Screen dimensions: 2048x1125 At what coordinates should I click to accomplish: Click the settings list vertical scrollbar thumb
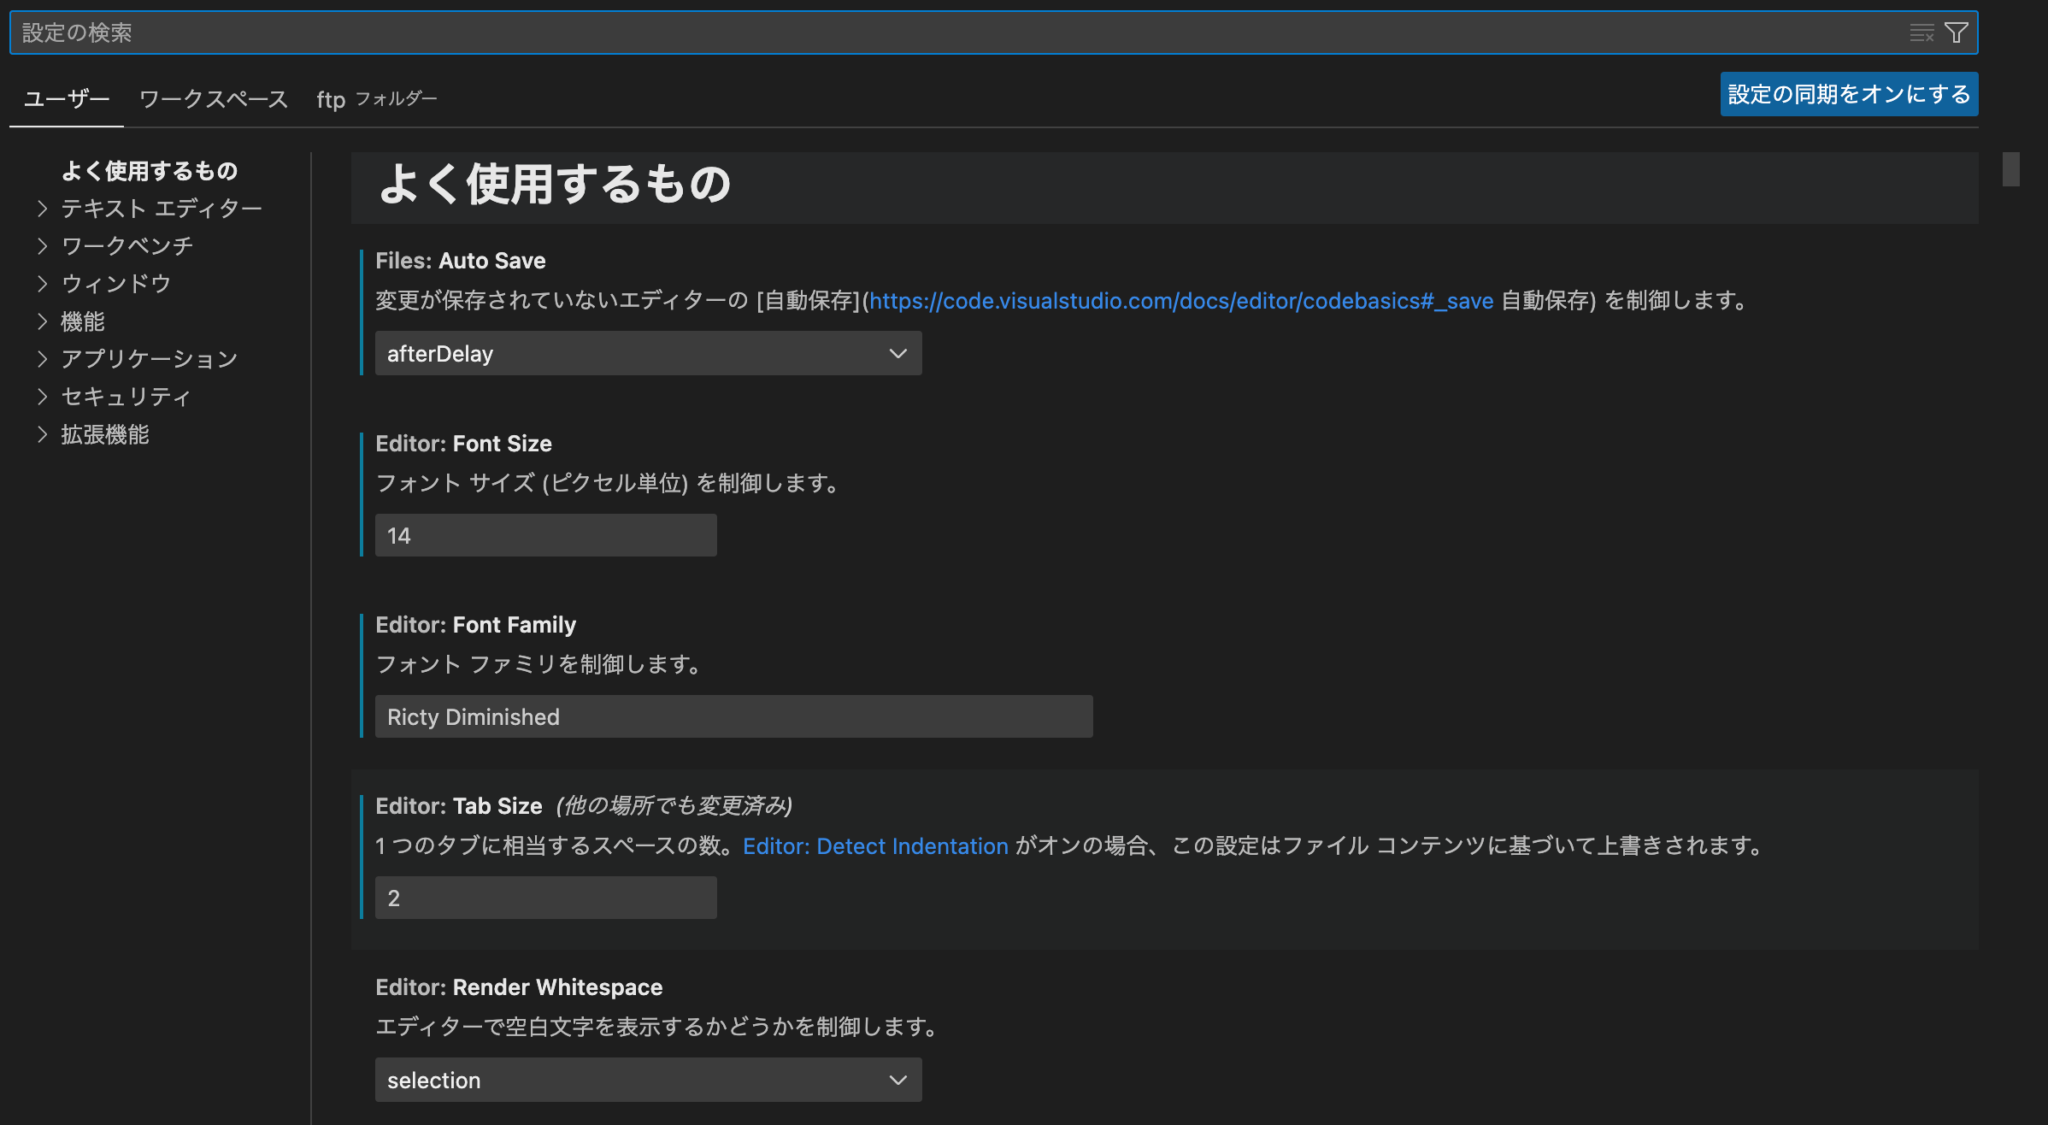click(x=2011, y=169)
